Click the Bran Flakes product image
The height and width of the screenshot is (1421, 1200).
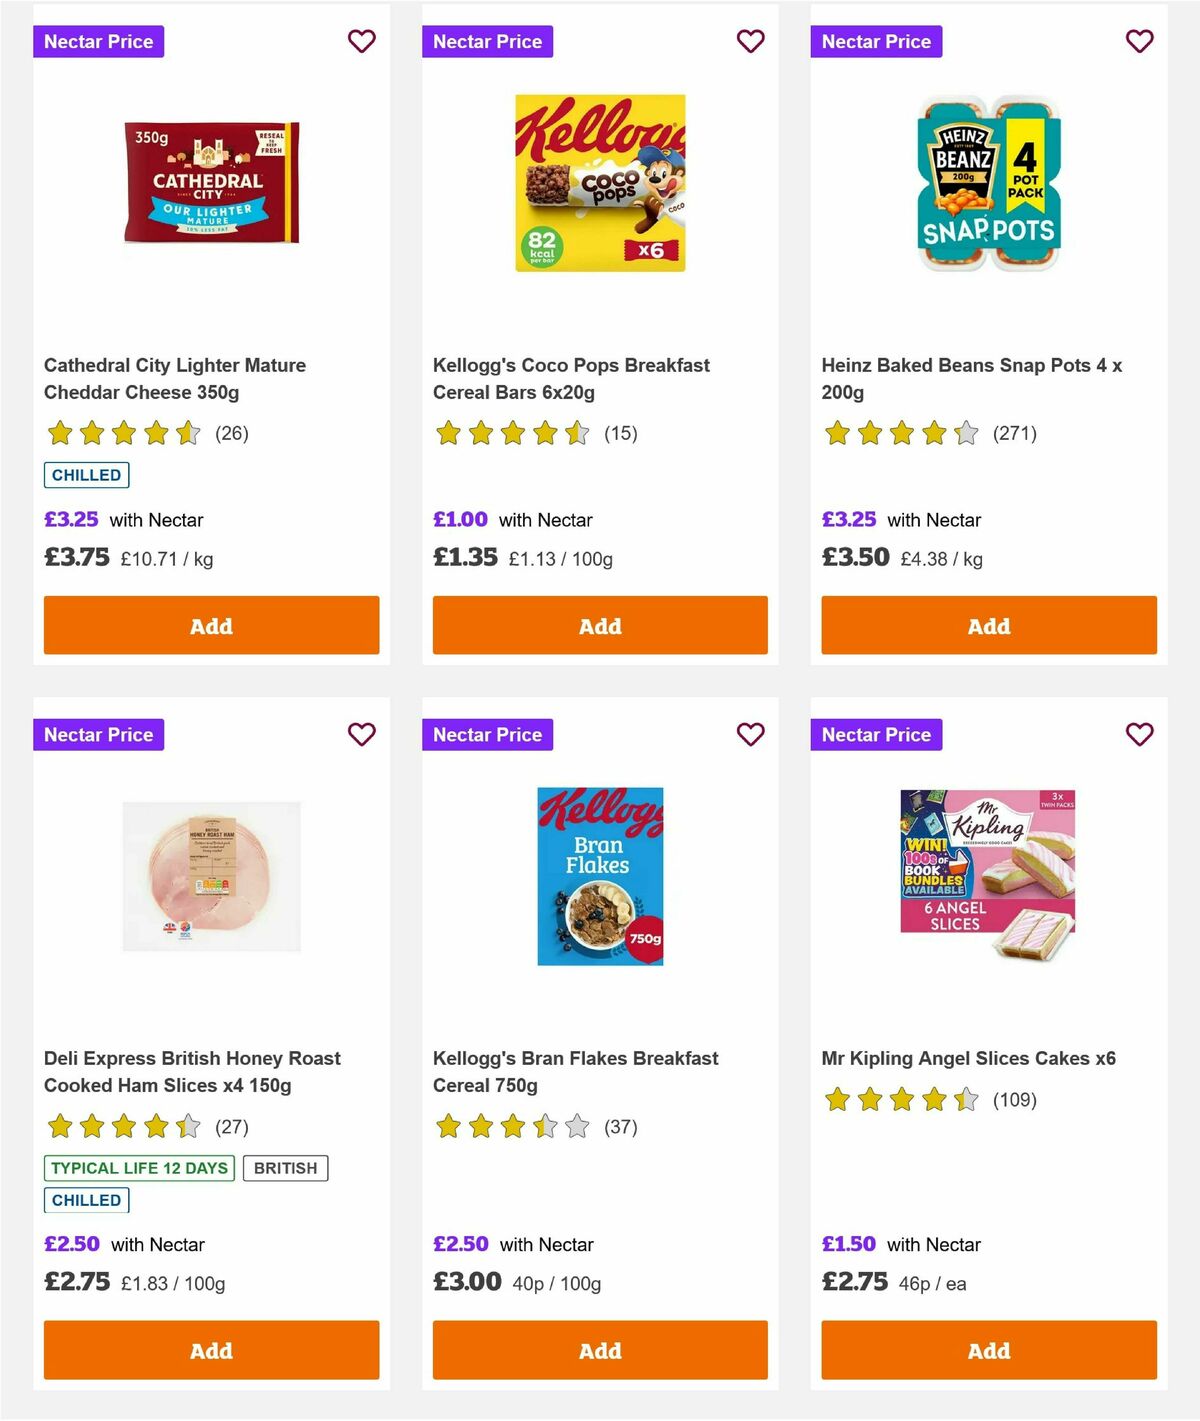coord(599,876)
